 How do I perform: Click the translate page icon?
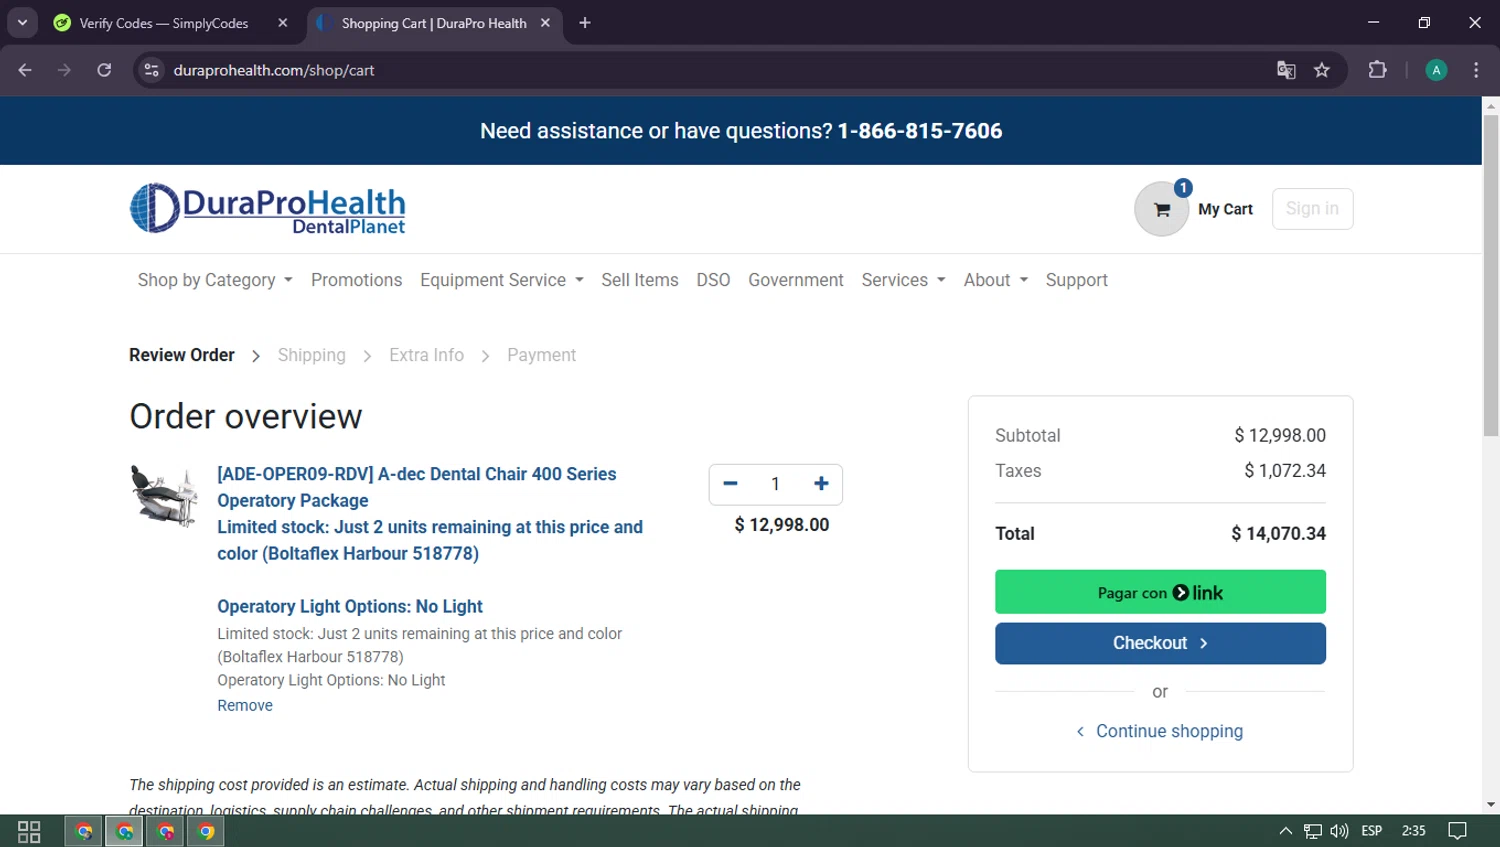(1286, 70)
